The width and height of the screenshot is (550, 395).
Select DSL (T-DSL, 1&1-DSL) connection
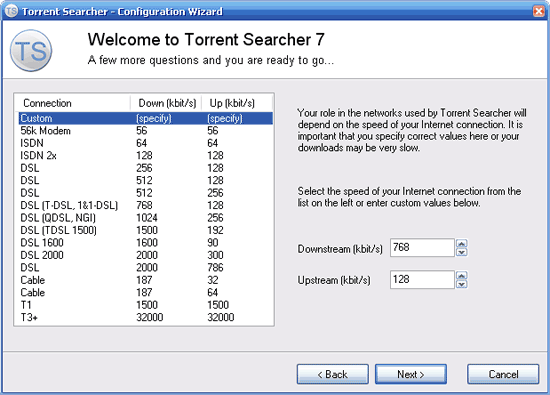[x=146, y=205]
